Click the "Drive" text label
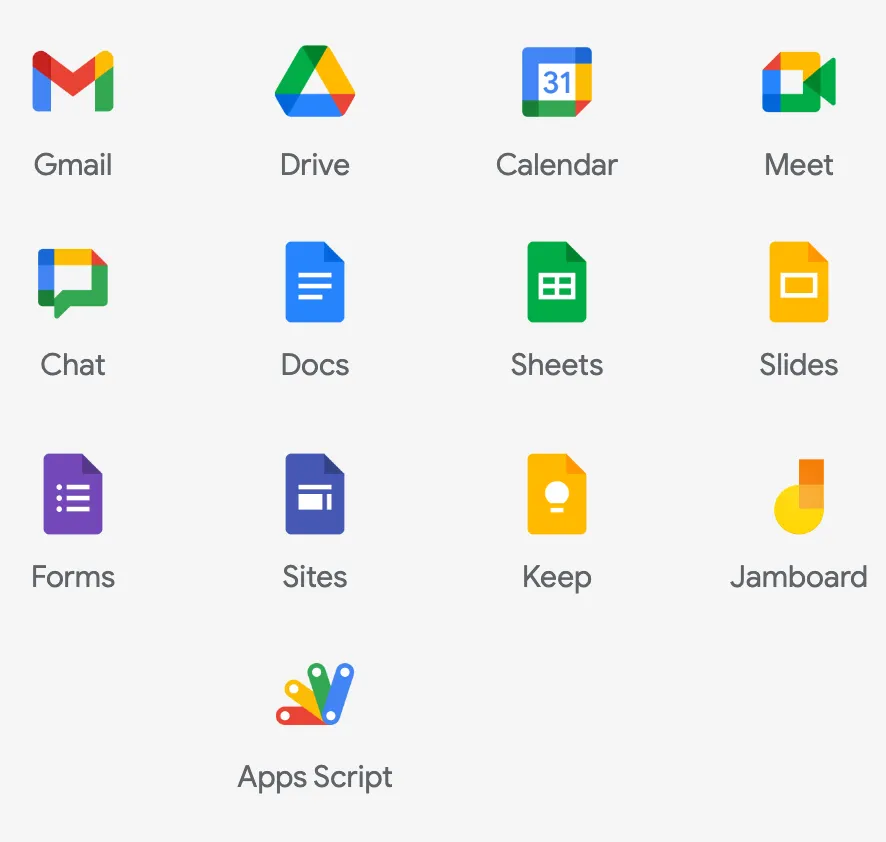 click(315, 165)
